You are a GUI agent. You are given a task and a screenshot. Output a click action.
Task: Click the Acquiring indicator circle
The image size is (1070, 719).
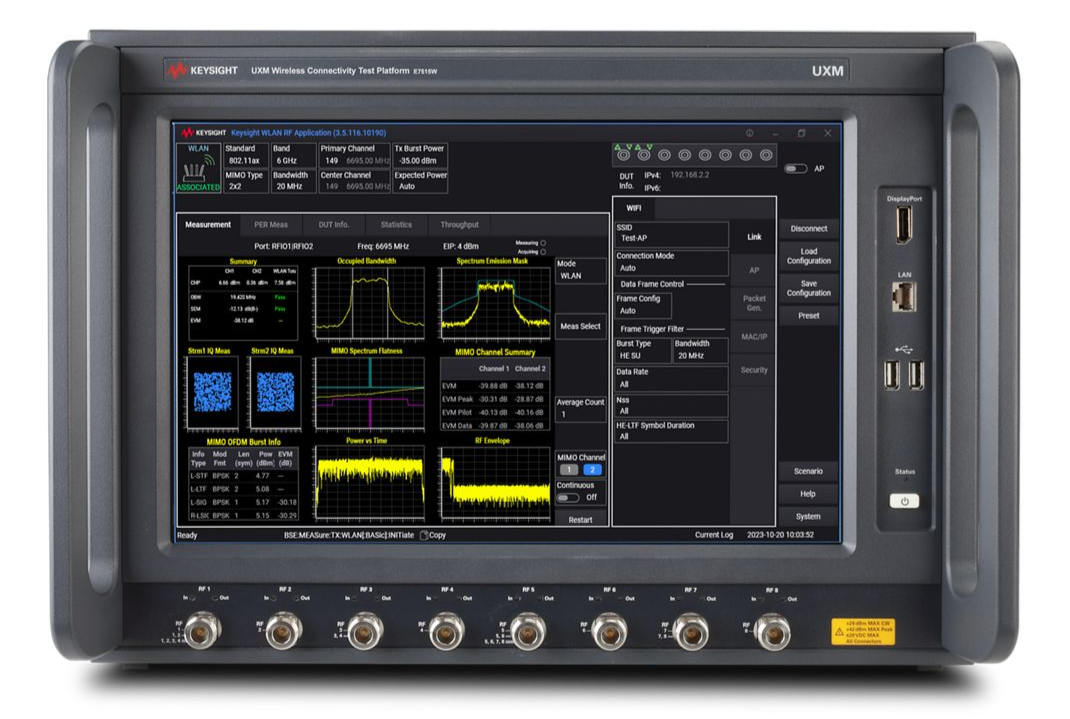point(543,252)
